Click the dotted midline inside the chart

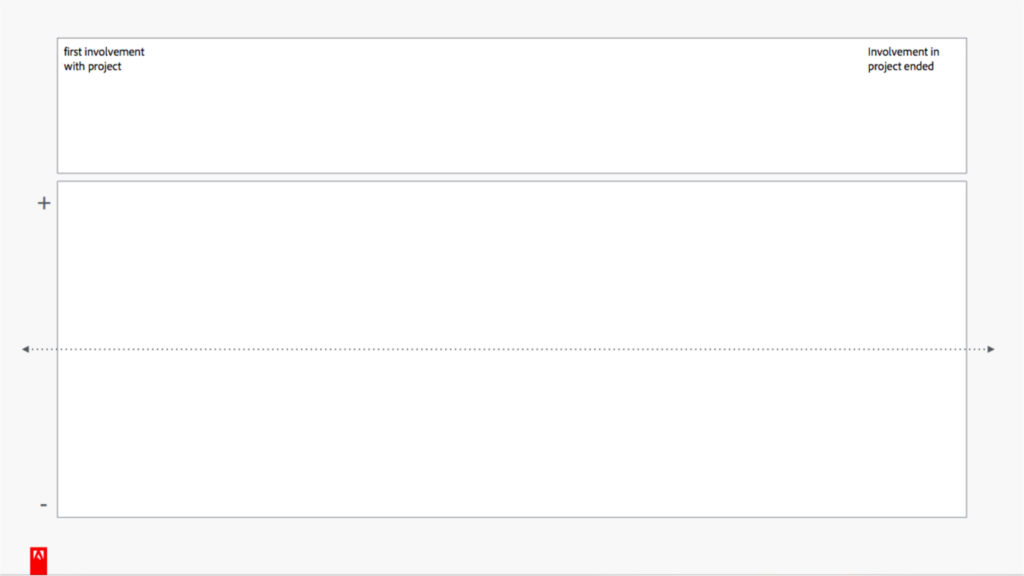[x=512, y=349]
